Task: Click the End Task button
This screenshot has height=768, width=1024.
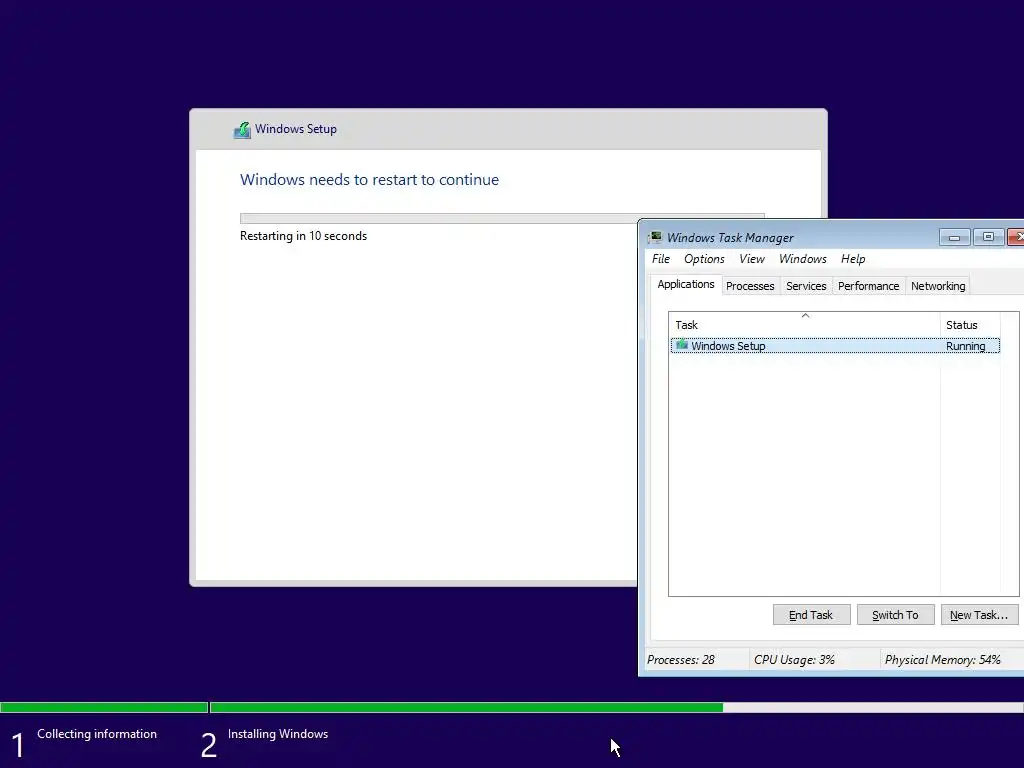Action: 811,615
